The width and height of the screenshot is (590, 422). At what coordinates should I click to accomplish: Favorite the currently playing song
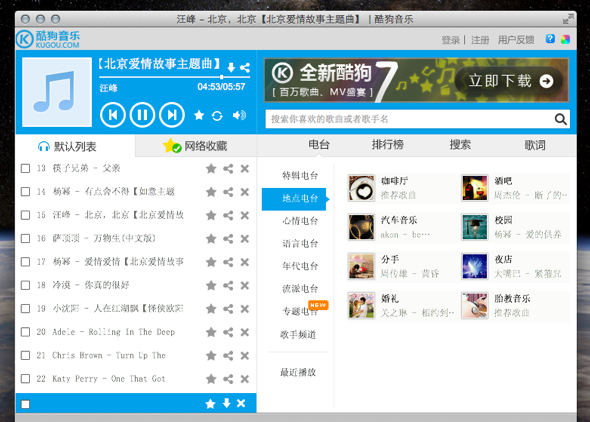pos(199,115)
